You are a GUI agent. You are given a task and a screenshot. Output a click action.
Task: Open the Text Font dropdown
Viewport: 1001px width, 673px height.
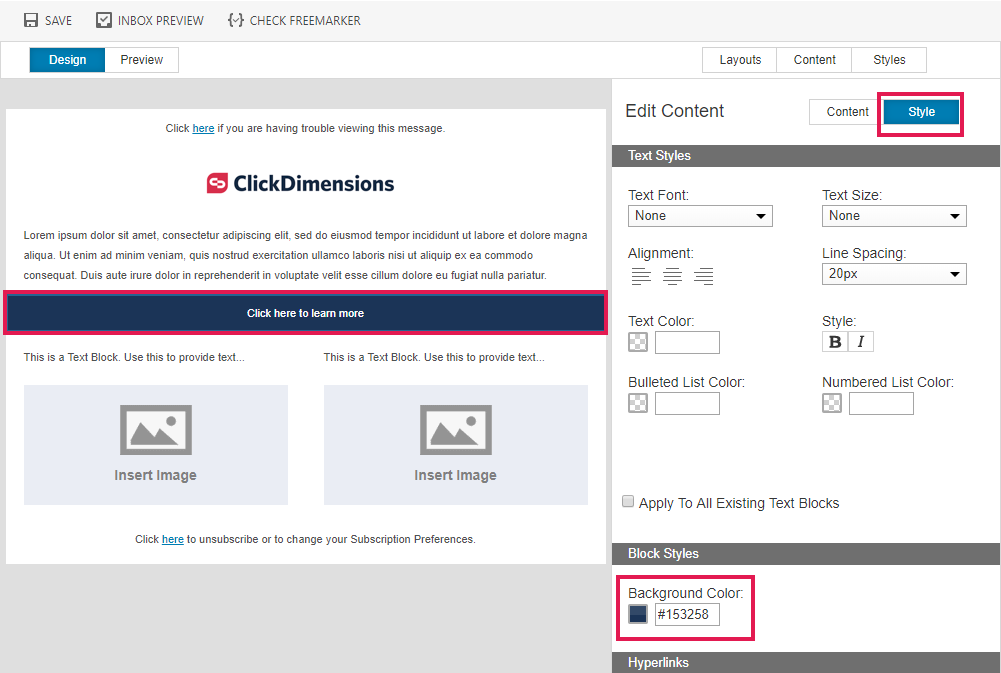click(700, 215)
